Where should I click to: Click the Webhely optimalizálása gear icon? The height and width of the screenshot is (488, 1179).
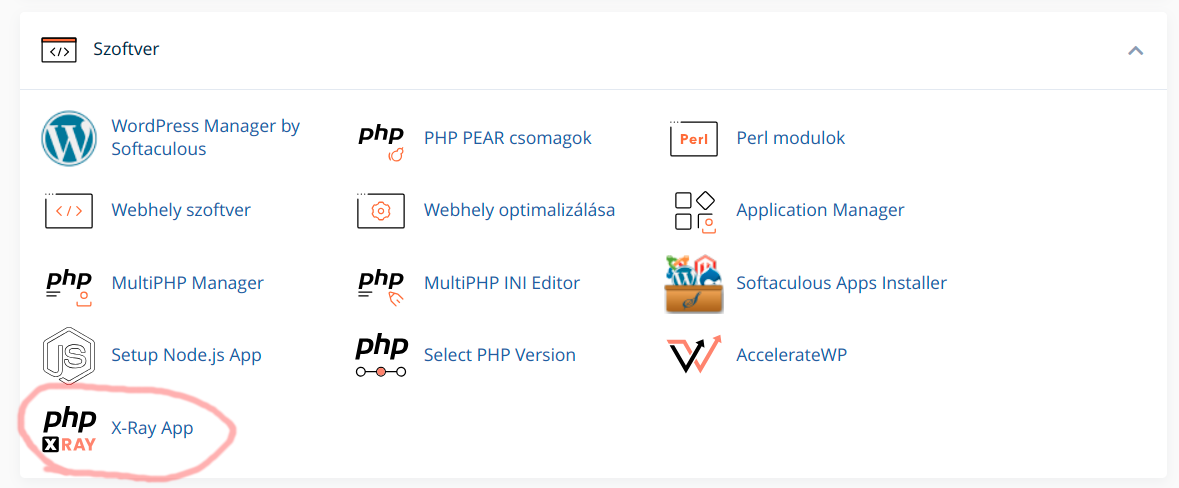click(x=380, y=211)
